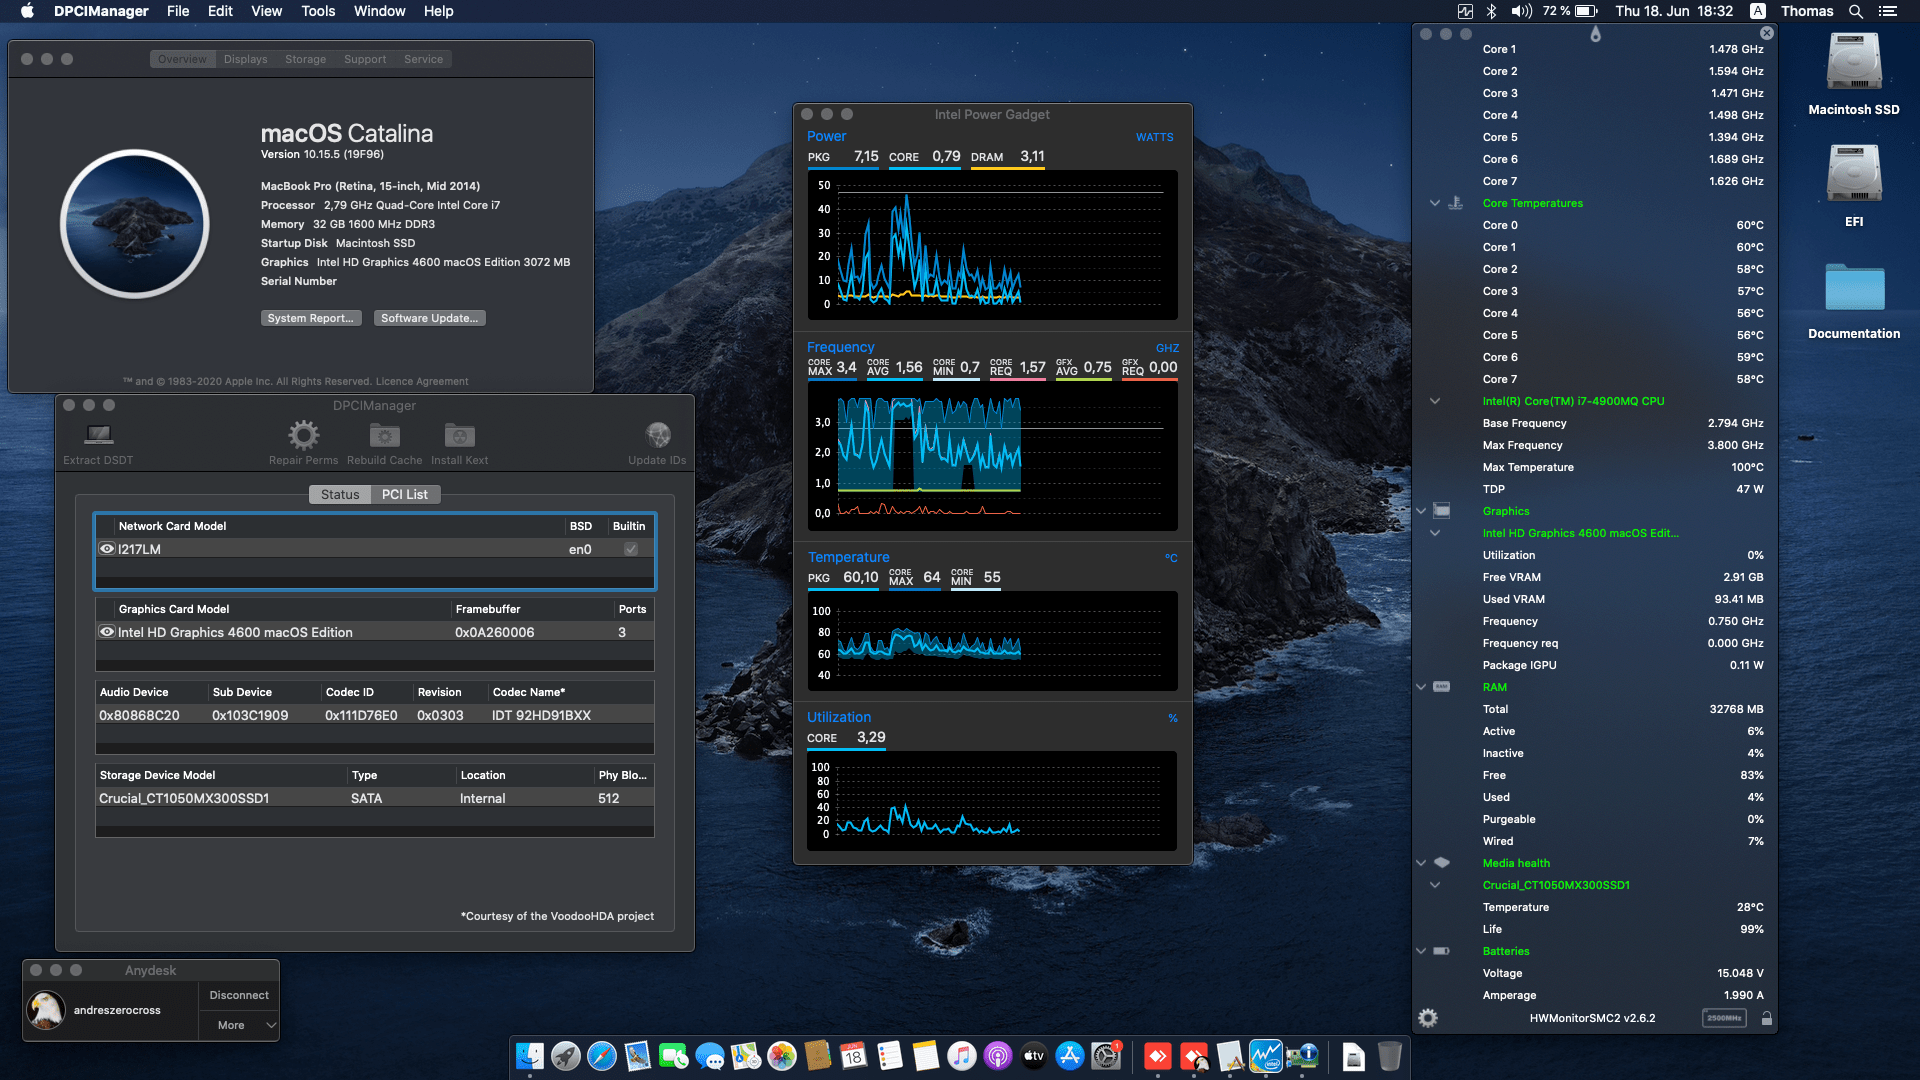Collapse the RAM section
Screen dimensions: 1920x1080
(1421, 687)
